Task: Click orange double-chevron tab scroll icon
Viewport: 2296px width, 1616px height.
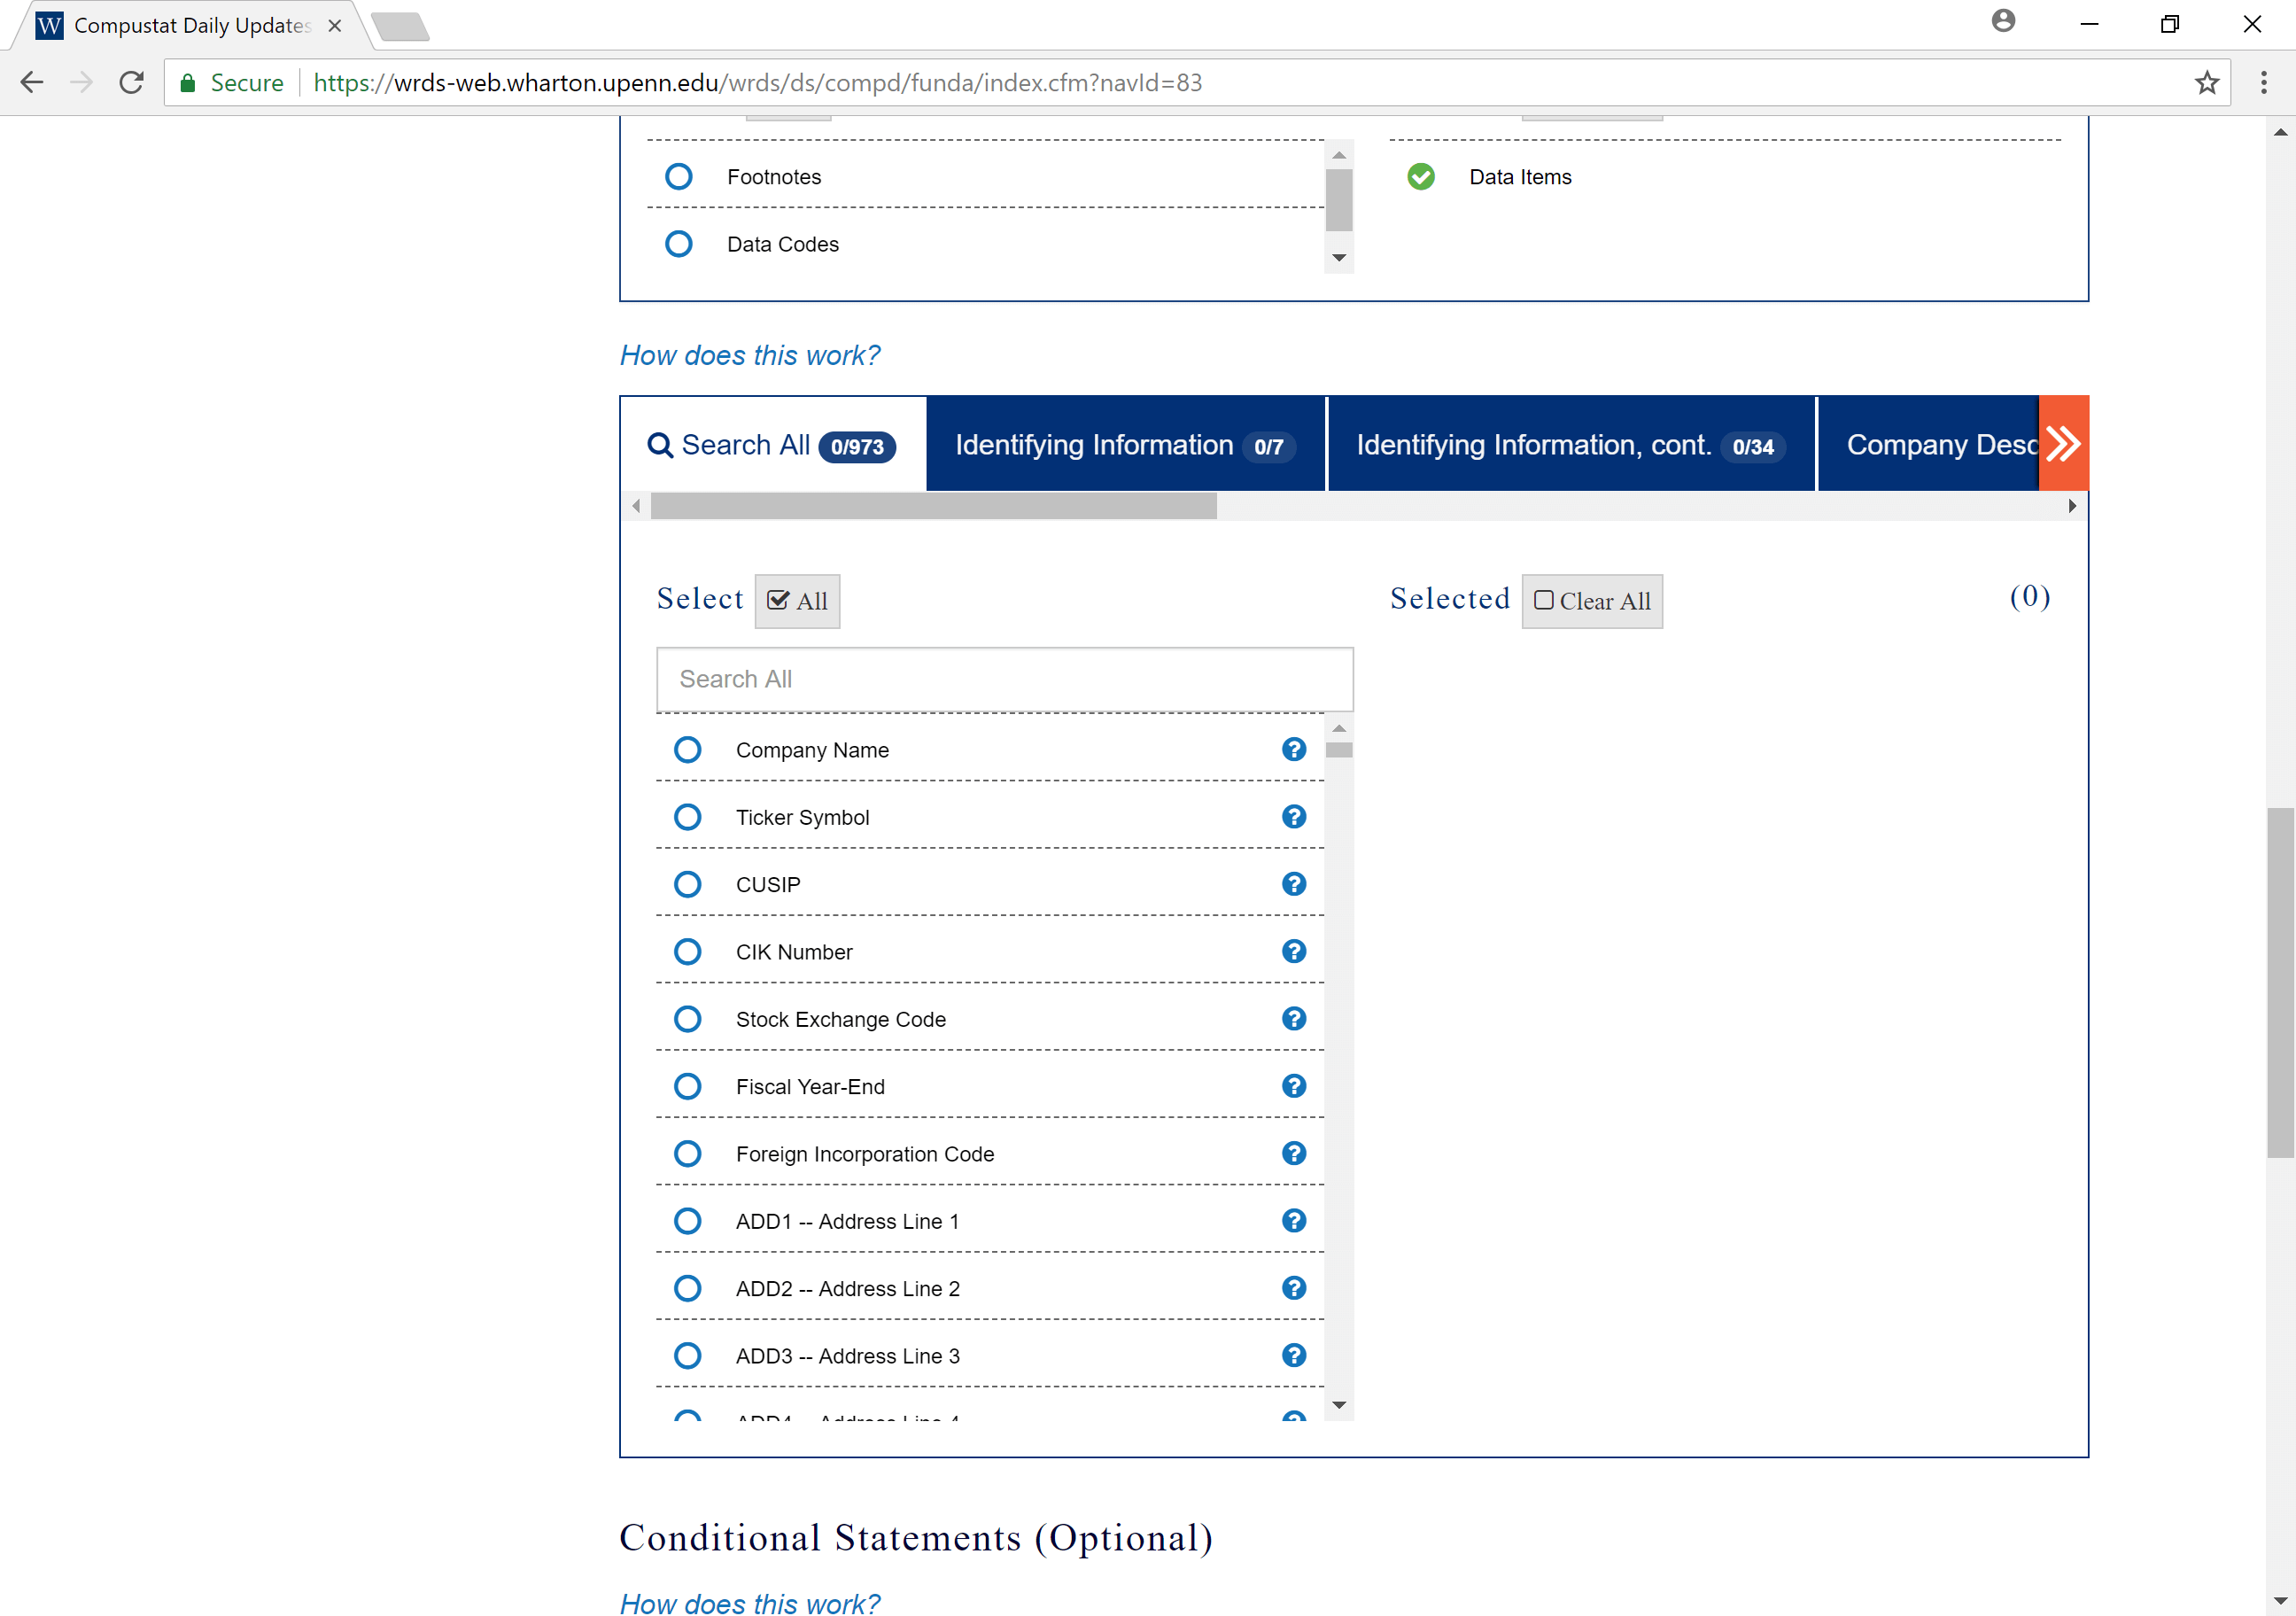Action: (x=2062, y=443)
